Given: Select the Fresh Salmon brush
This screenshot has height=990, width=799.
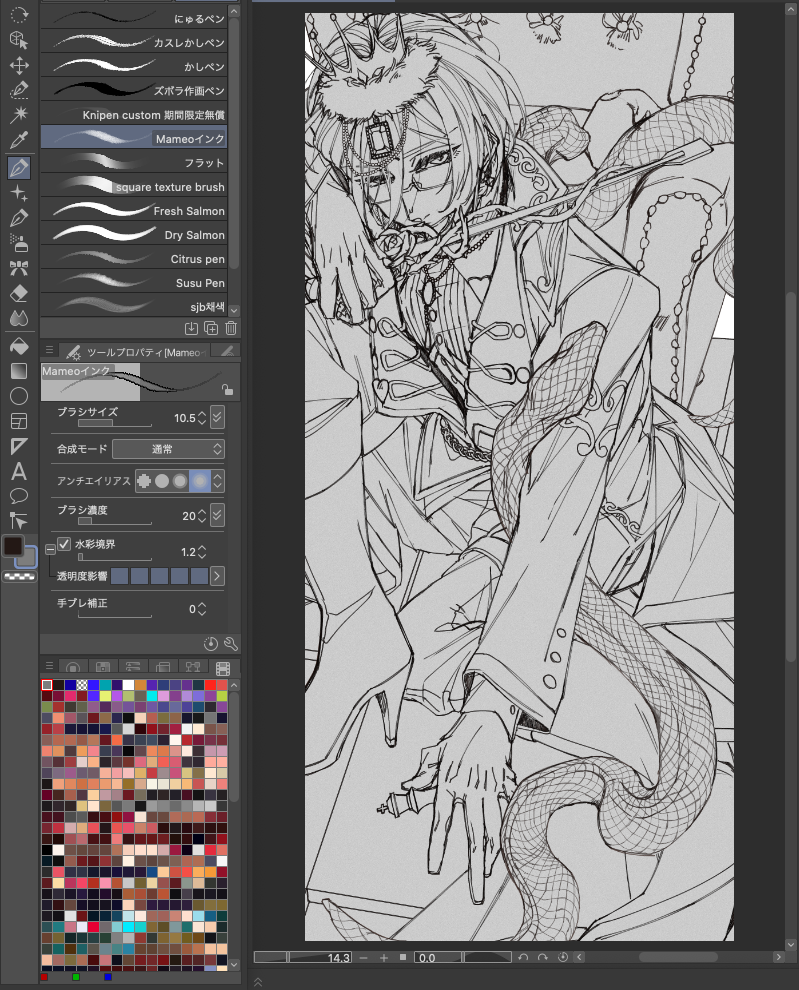Looking at the screenshot, I should pos(134,210).
